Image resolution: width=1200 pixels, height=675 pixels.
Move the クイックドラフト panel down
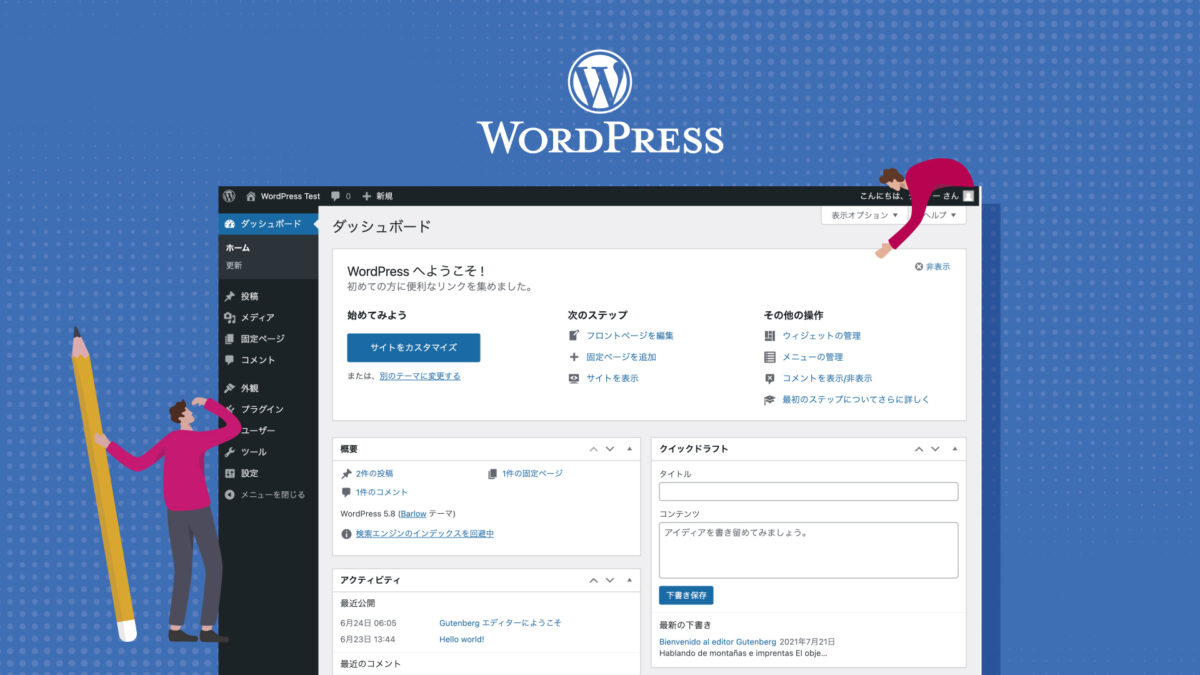click(x=935, y=449)
